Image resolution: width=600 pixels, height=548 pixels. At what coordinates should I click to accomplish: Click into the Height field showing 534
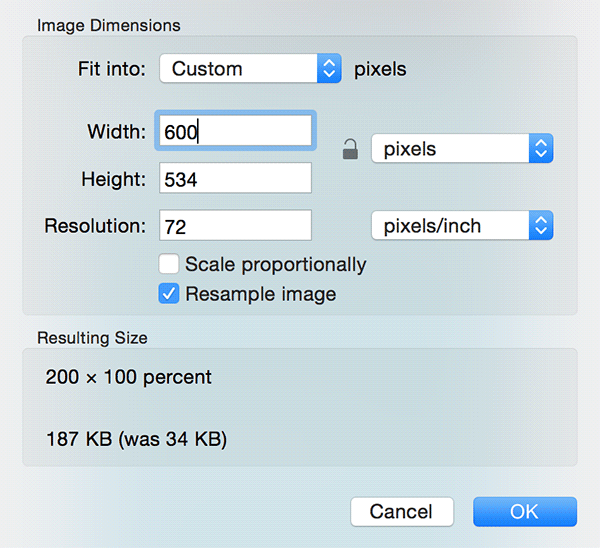tap(235, 179)
